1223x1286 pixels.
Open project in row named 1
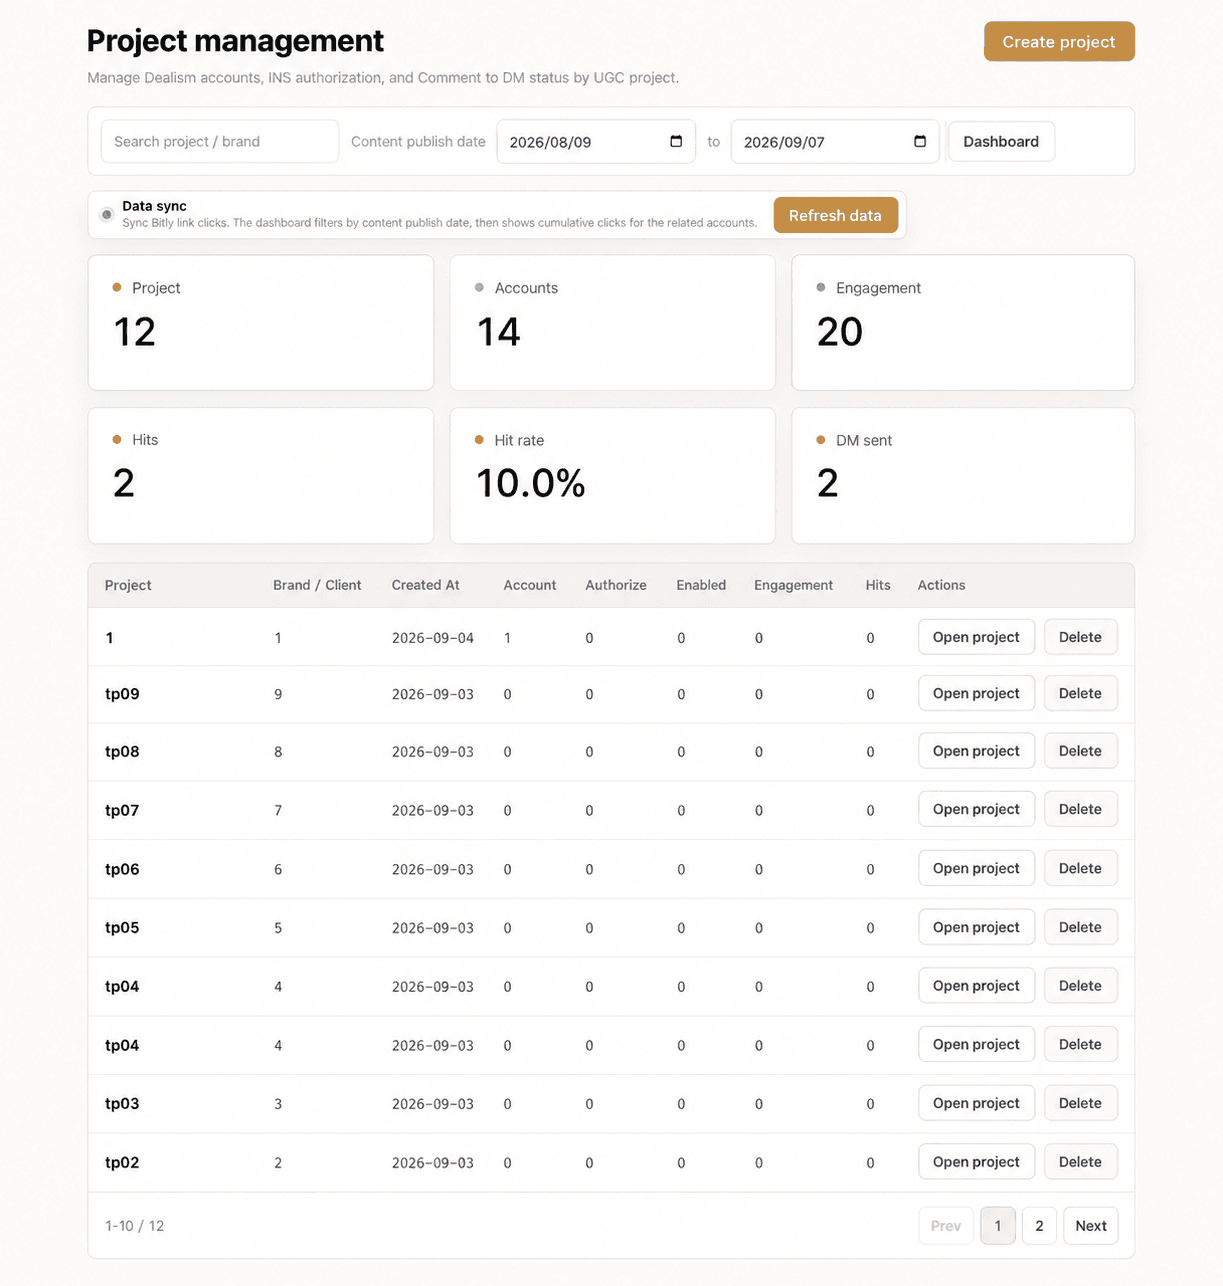[976, 637]
